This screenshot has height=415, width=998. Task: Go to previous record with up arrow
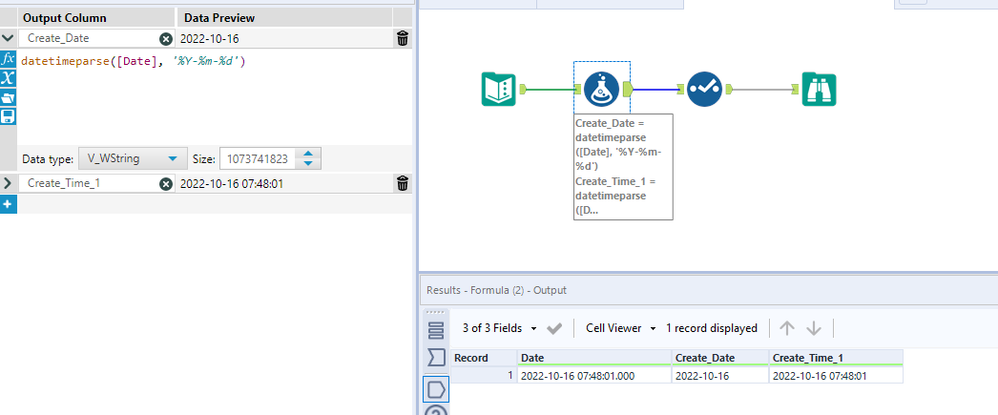click(x=787, y=328)
